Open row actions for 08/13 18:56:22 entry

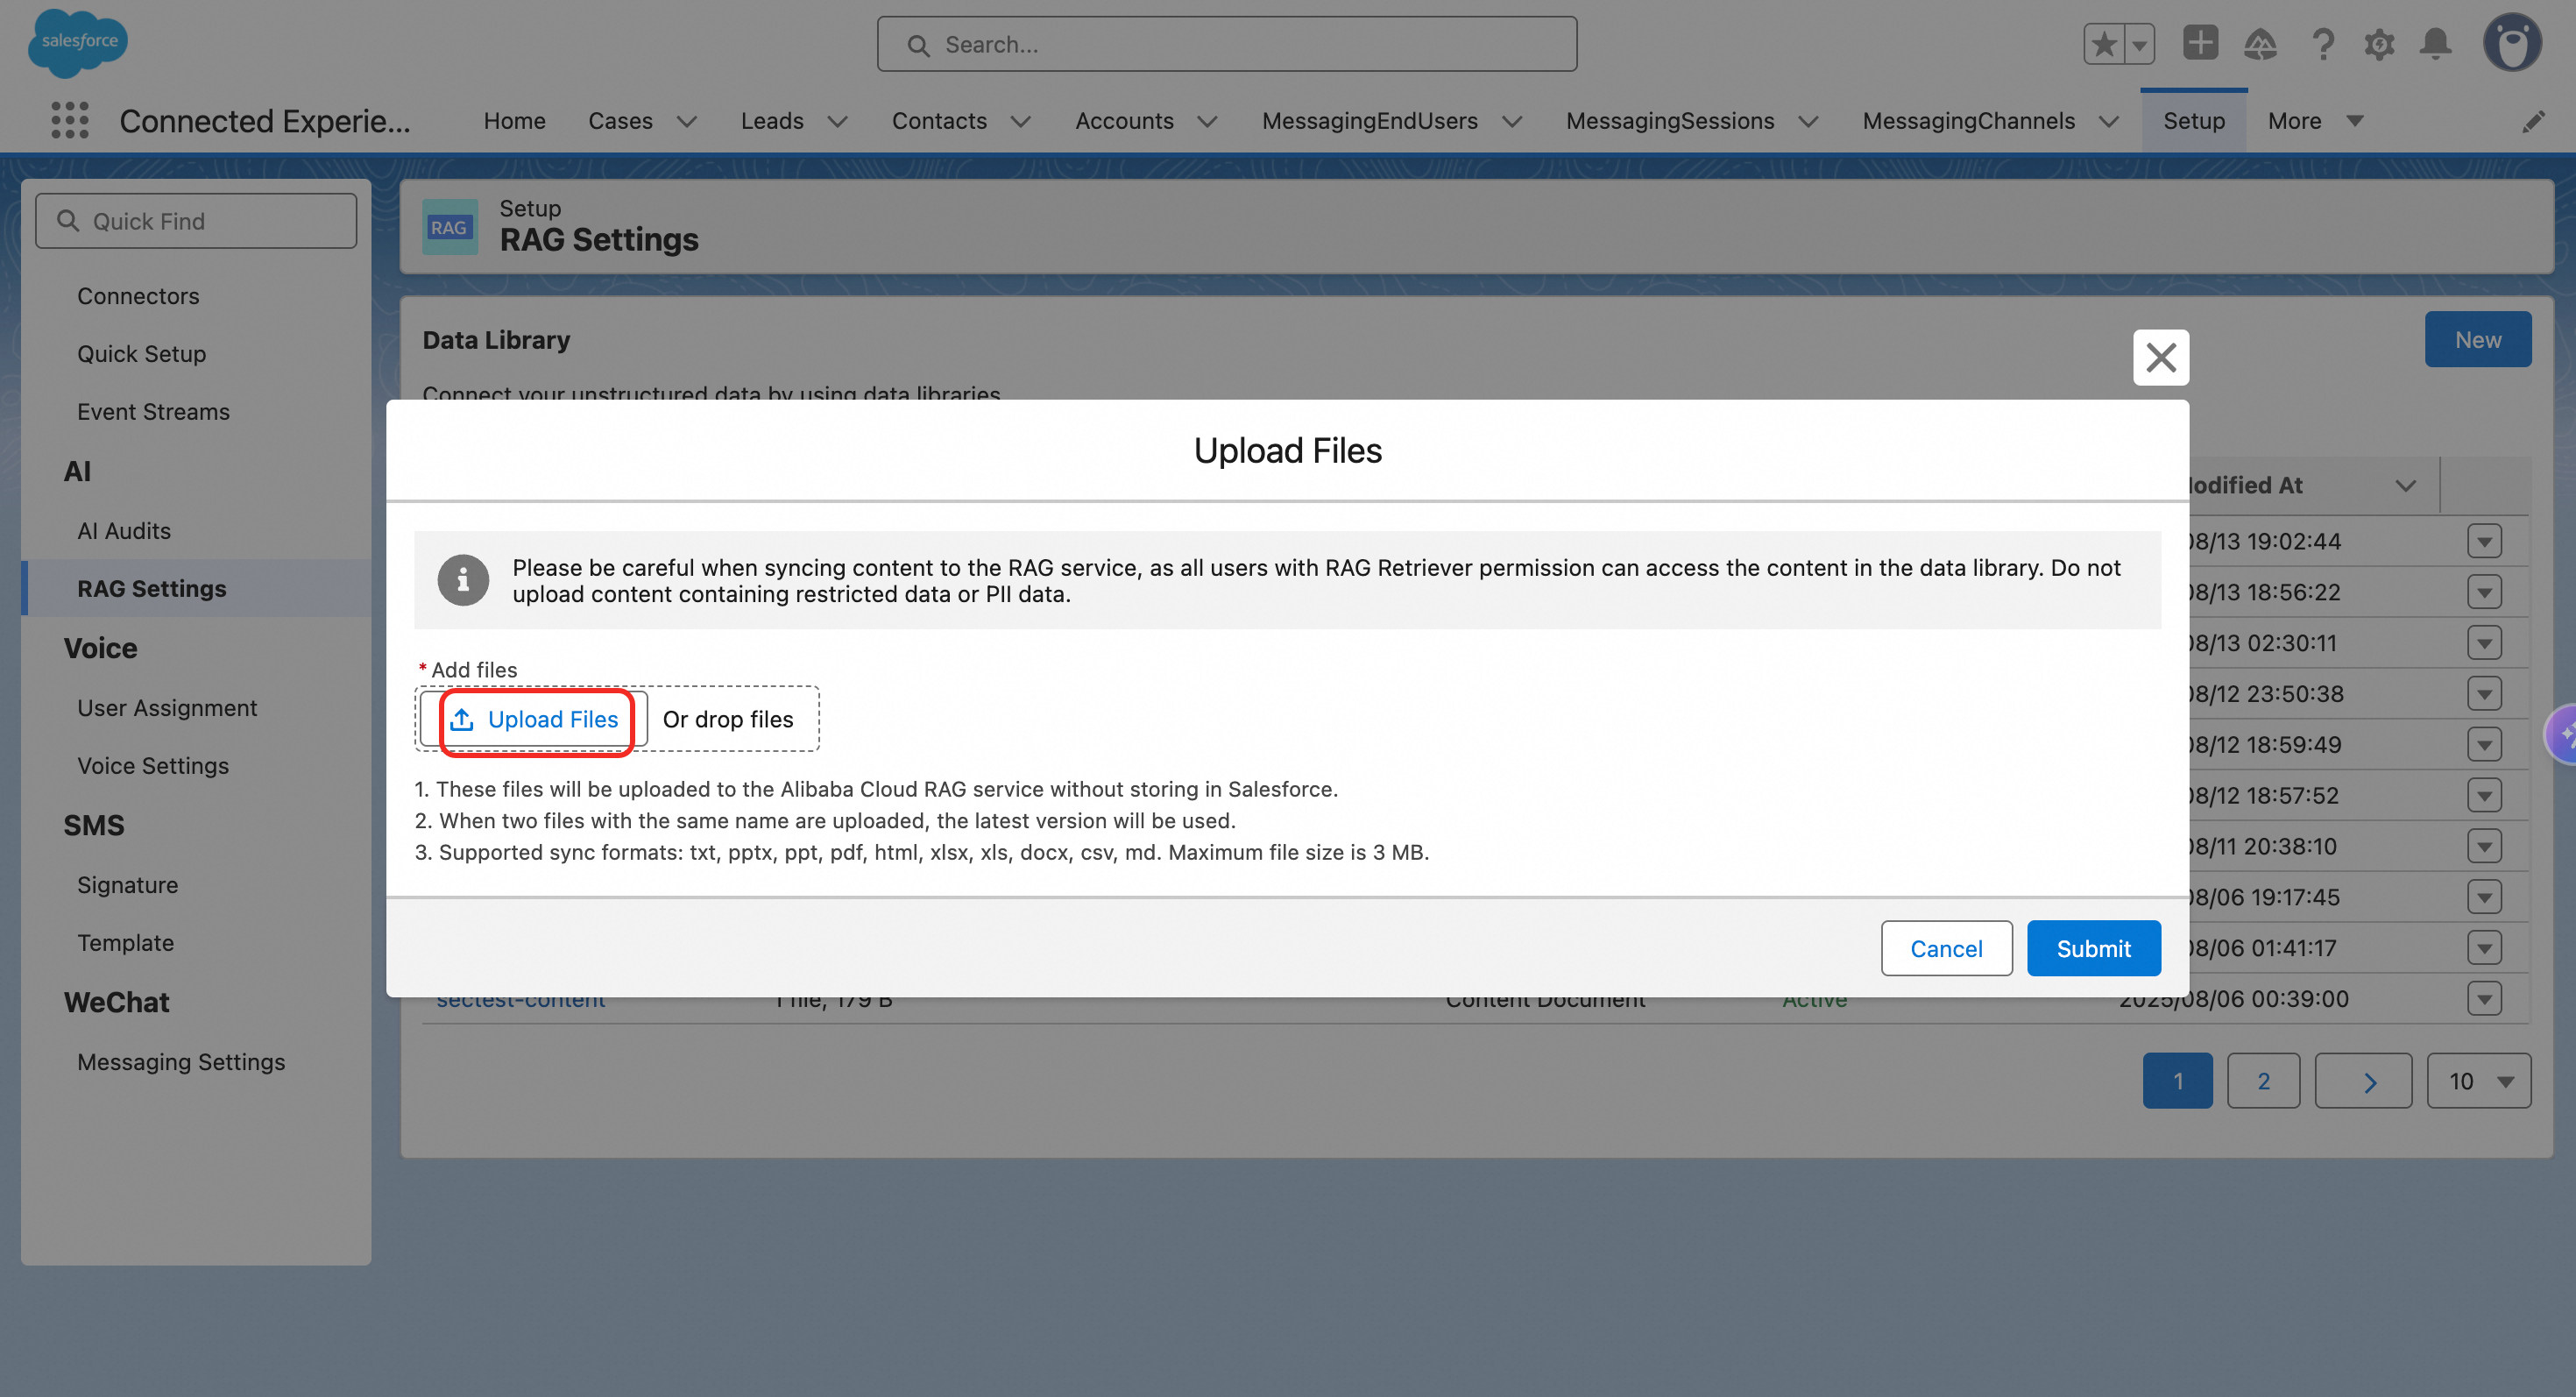2484,592
